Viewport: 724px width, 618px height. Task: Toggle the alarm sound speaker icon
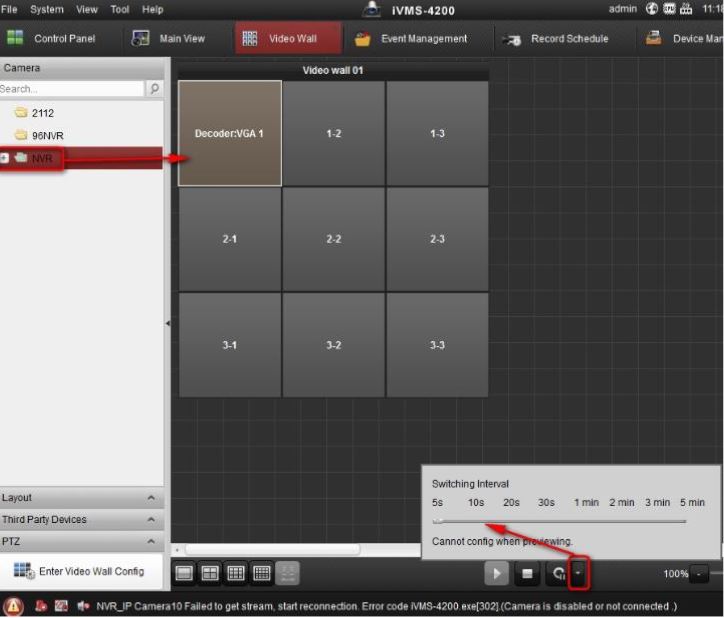click(x=83, y=606)
